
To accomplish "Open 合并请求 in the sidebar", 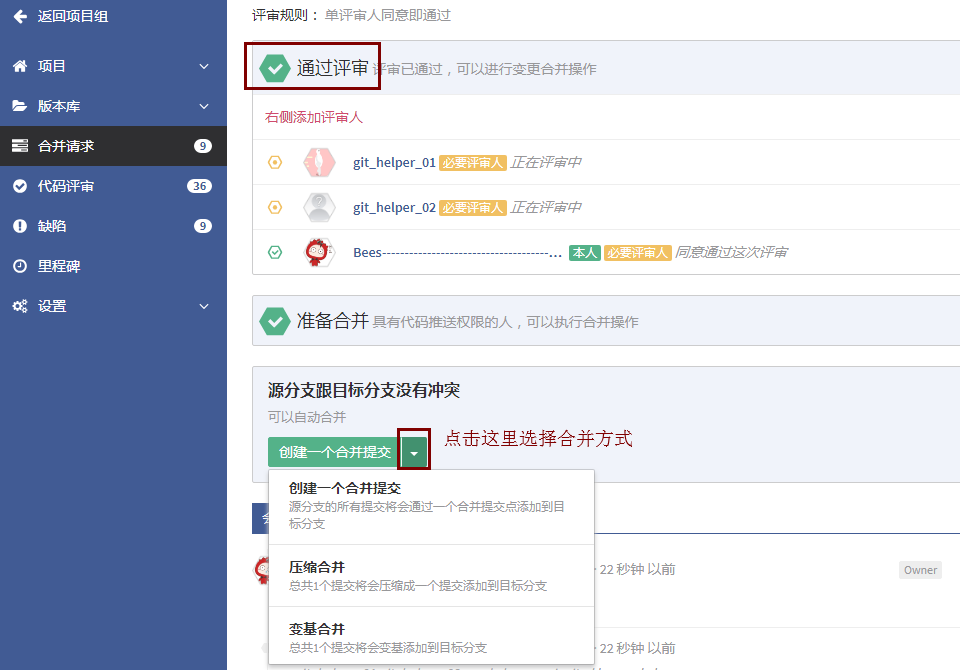I will pos(66,146).
